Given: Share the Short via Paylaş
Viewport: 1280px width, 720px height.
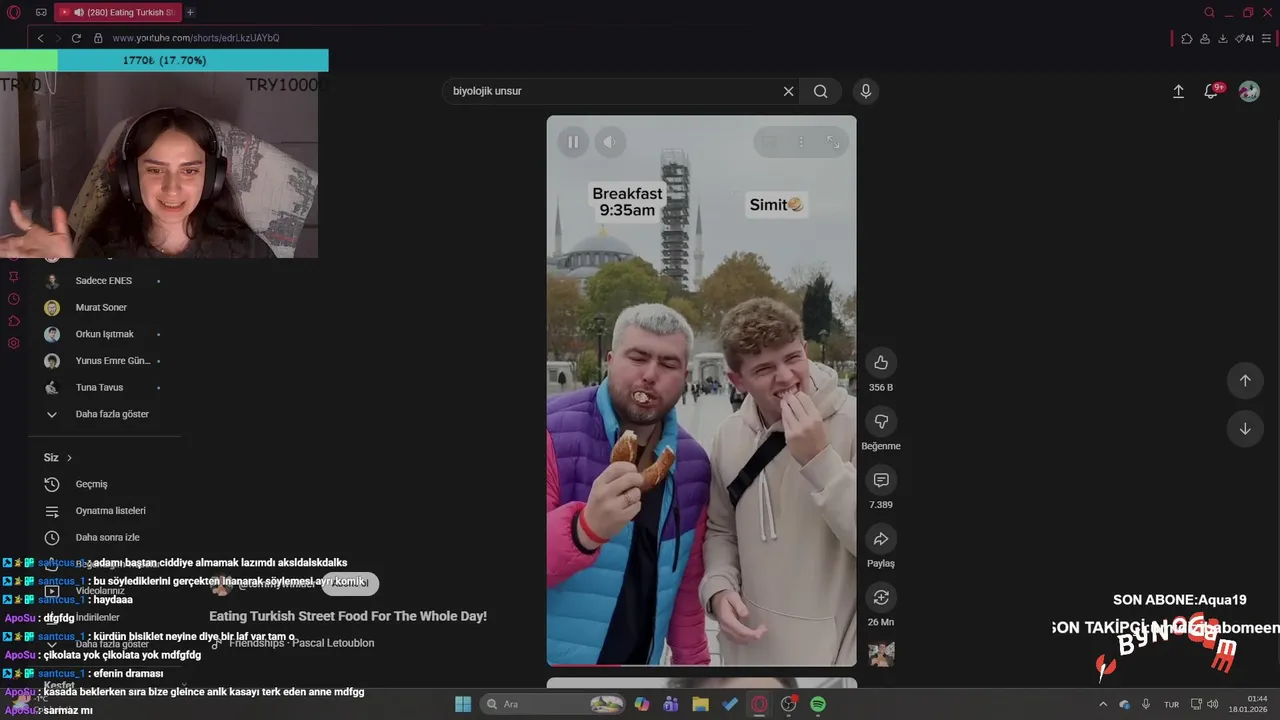Looking at the screenshot, I should (881, 539).
